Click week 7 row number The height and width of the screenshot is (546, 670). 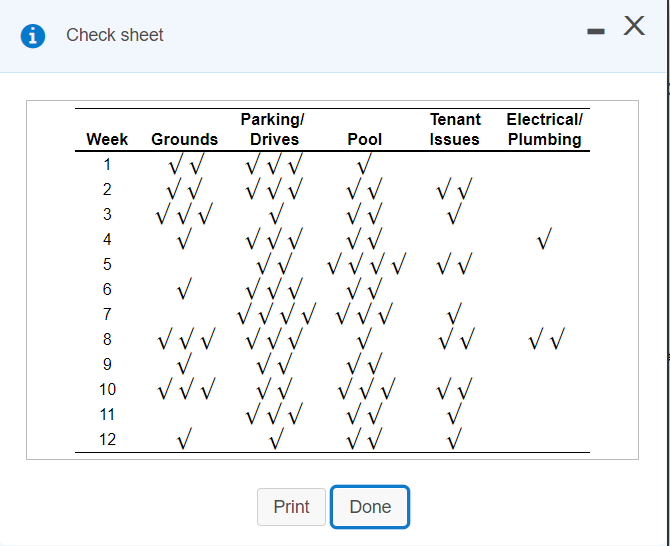[x=107, y=314]
